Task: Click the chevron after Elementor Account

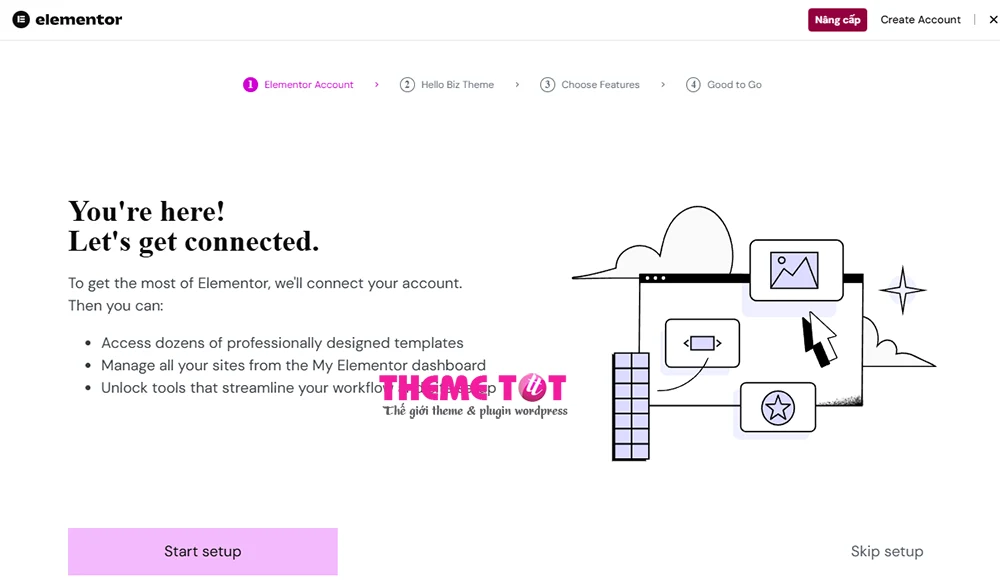Action: [x=375, y=84]
